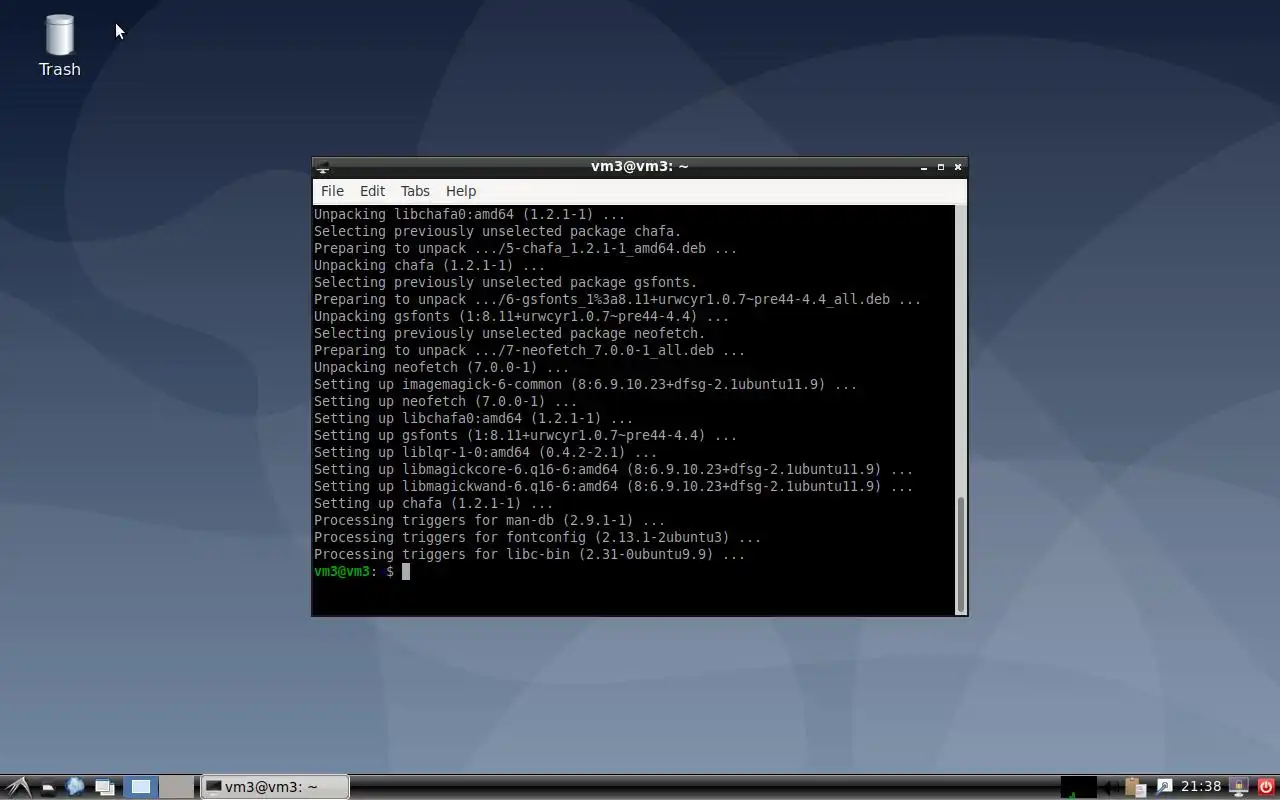
Task: Click the terminal title bar 'vm3@vm3: ~'
Action: [639, 167]
